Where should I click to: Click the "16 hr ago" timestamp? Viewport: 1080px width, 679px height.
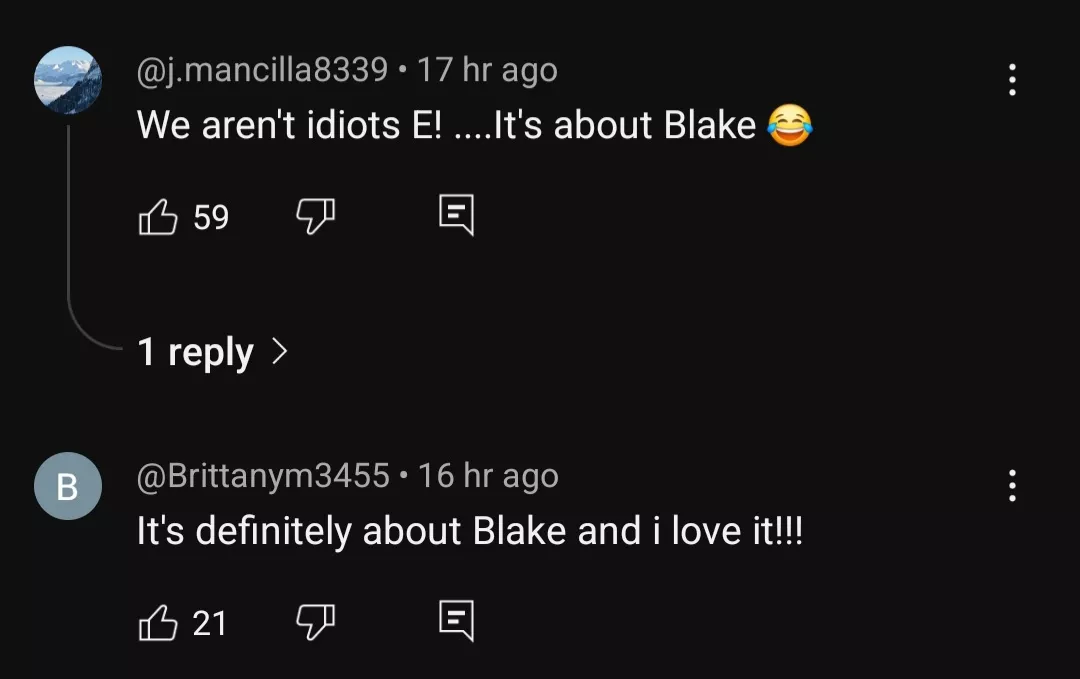click(488, 476)
